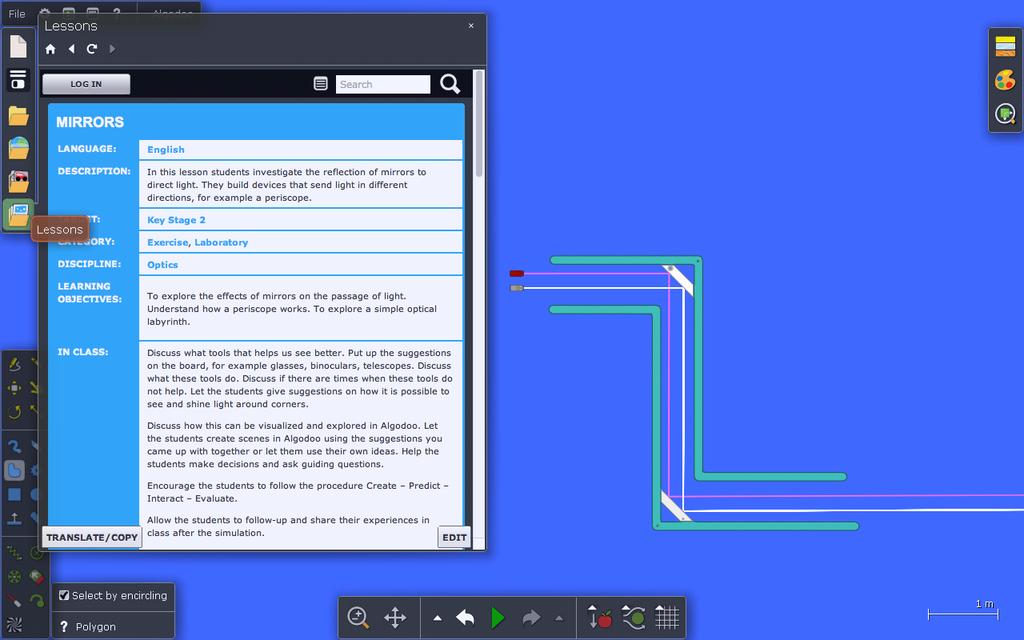Viewport: 1024px width, 640px height.
Task: Click the EDIT button in the lesson
Action: (455, 537)
